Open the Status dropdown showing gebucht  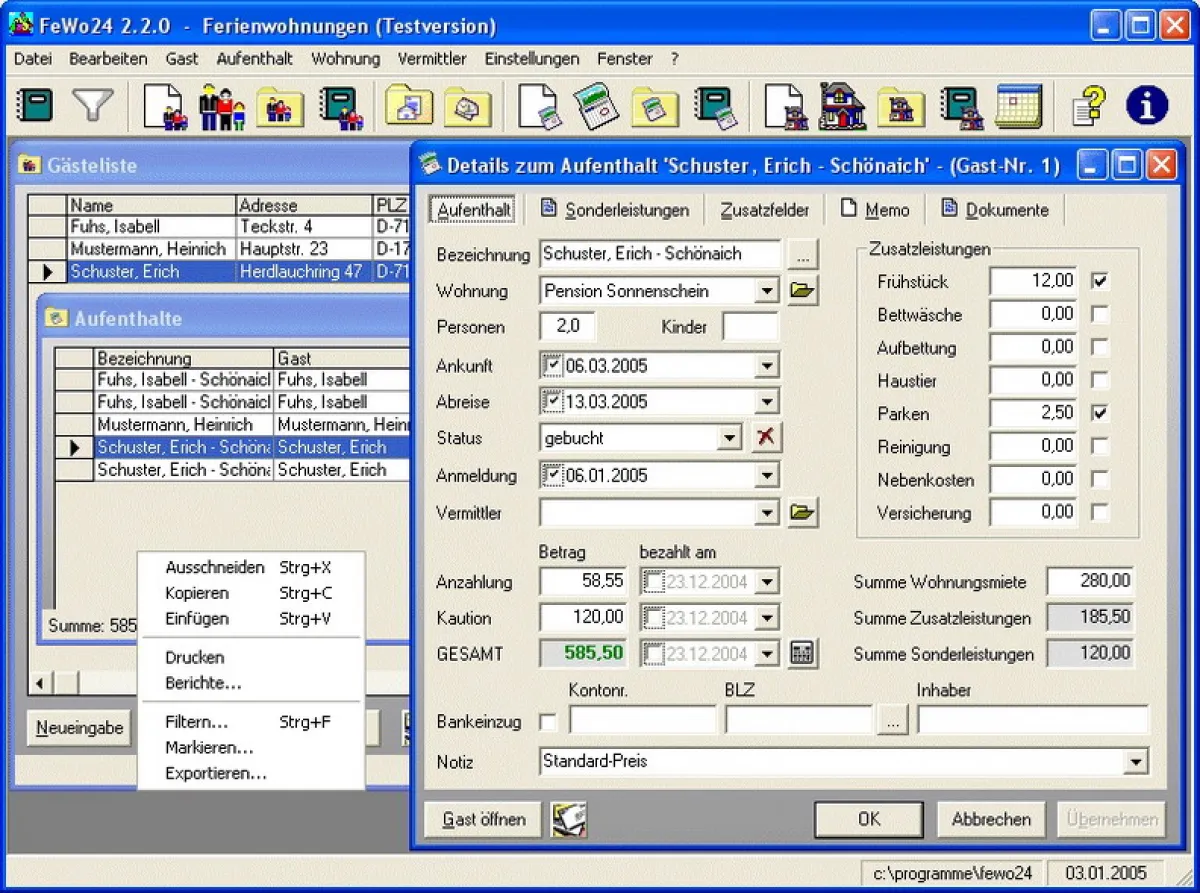tap(731, 438)
